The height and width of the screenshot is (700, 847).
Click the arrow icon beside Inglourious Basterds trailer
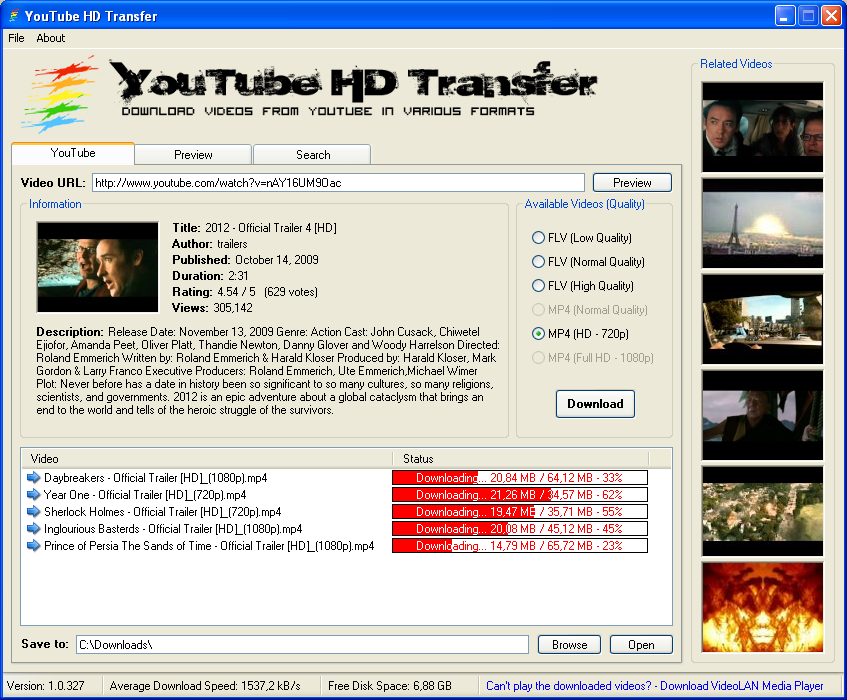pos(33,528)
